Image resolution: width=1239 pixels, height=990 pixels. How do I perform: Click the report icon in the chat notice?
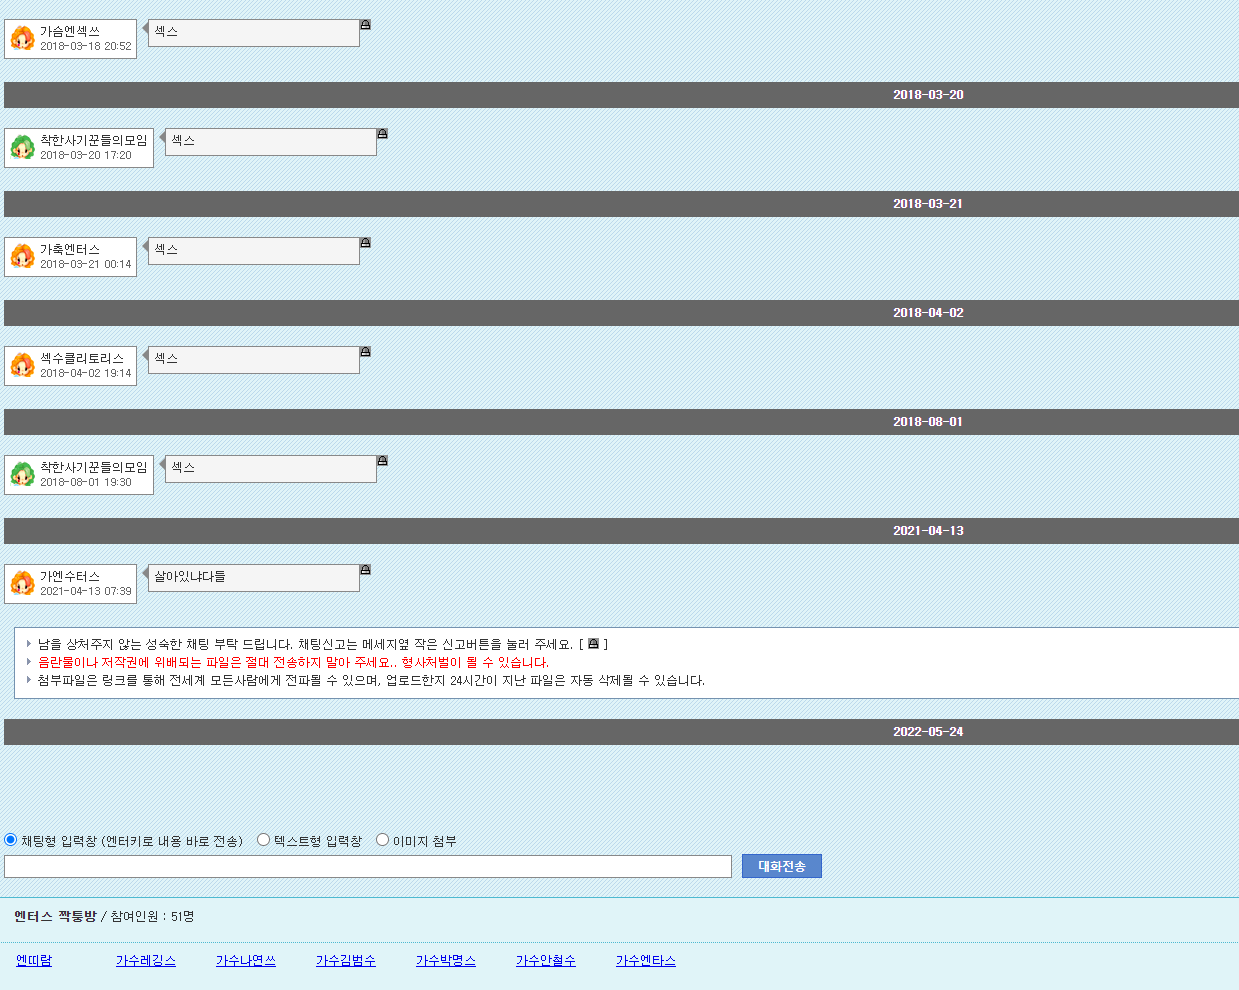pos(593,643)
